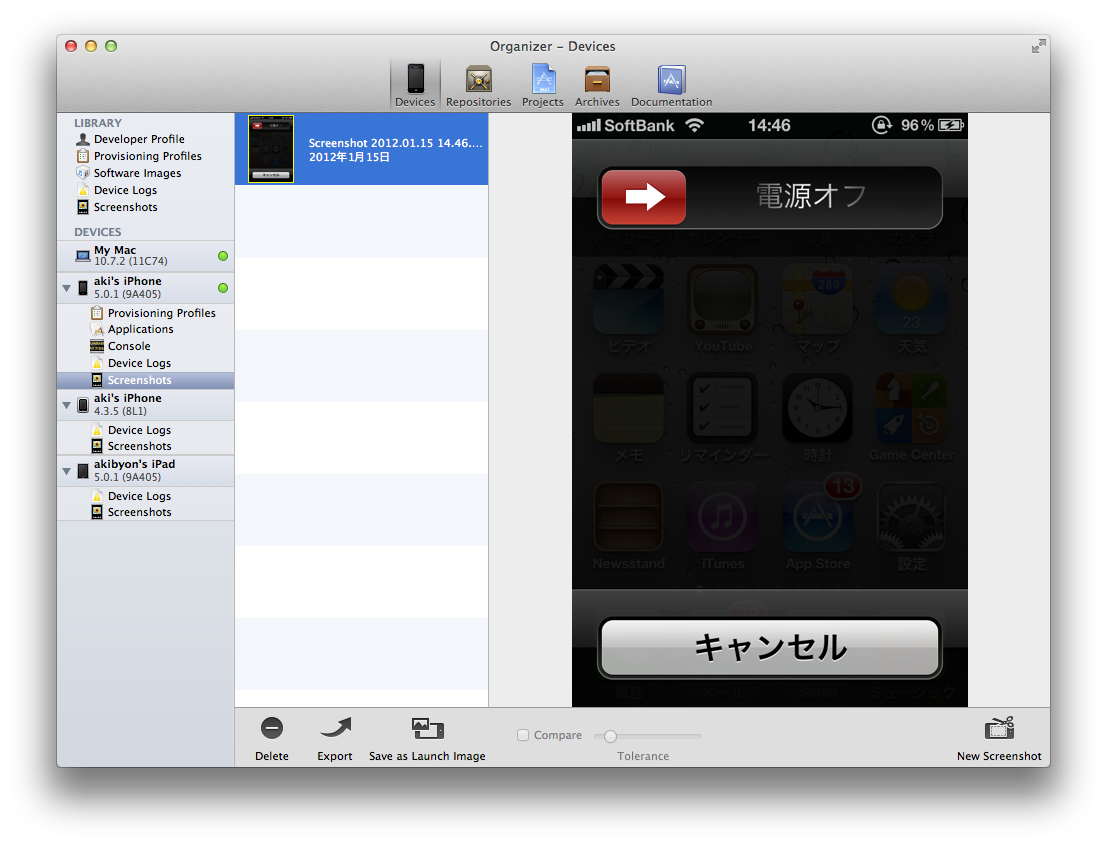Image resolution: width=1107 pixels, height=846 pixels.
Task: Open Console under aki's iPhone
Action: click(129, 346)
